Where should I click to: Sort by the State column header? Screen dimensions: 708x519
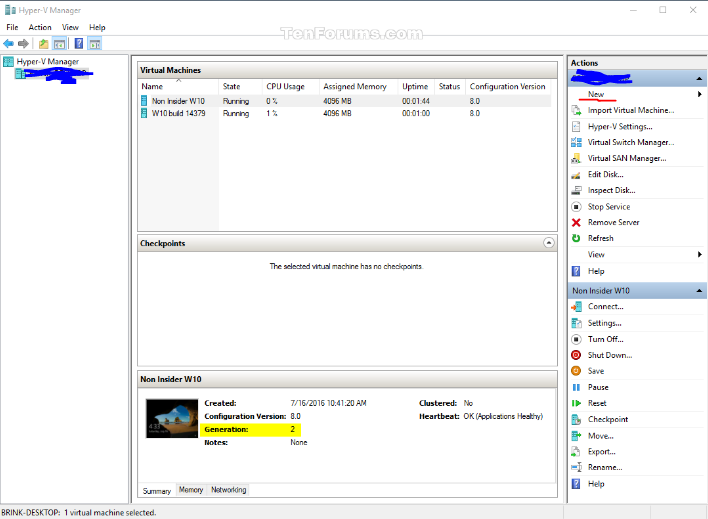[x=240, y=87]
